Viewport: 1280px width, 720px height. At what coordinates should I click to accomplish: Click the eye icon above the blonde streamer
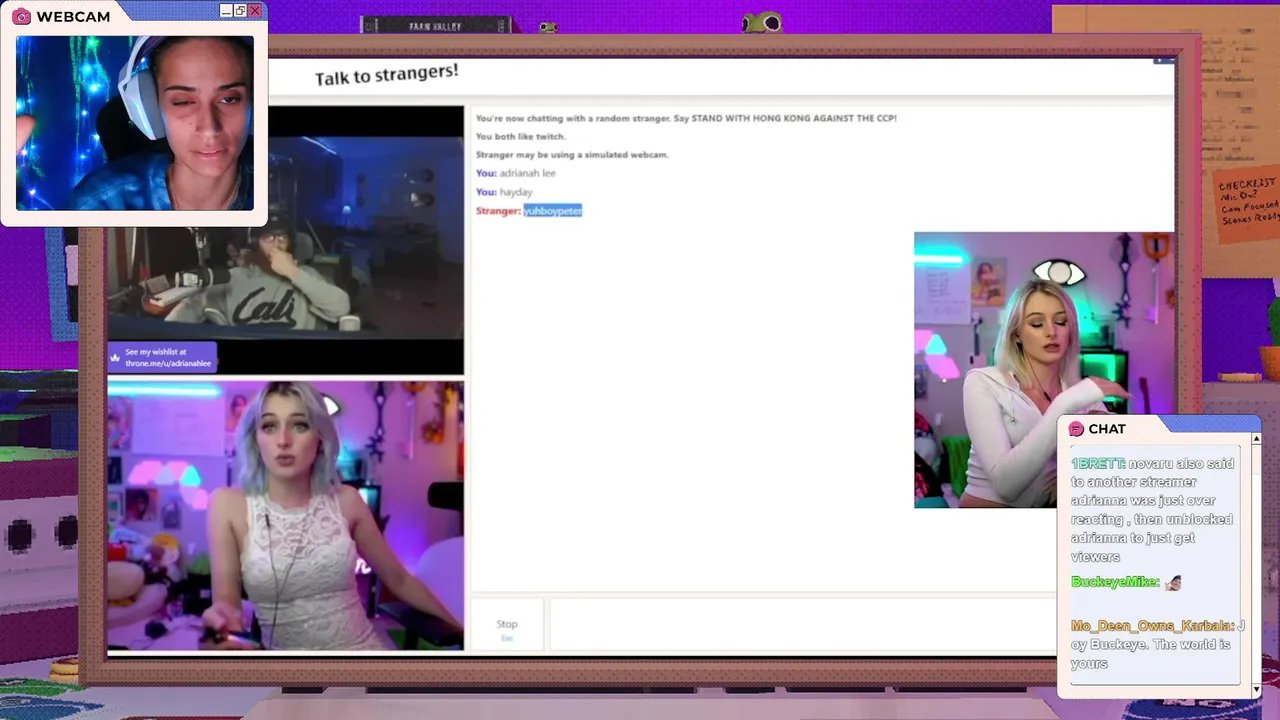[x=1058, y=272]
